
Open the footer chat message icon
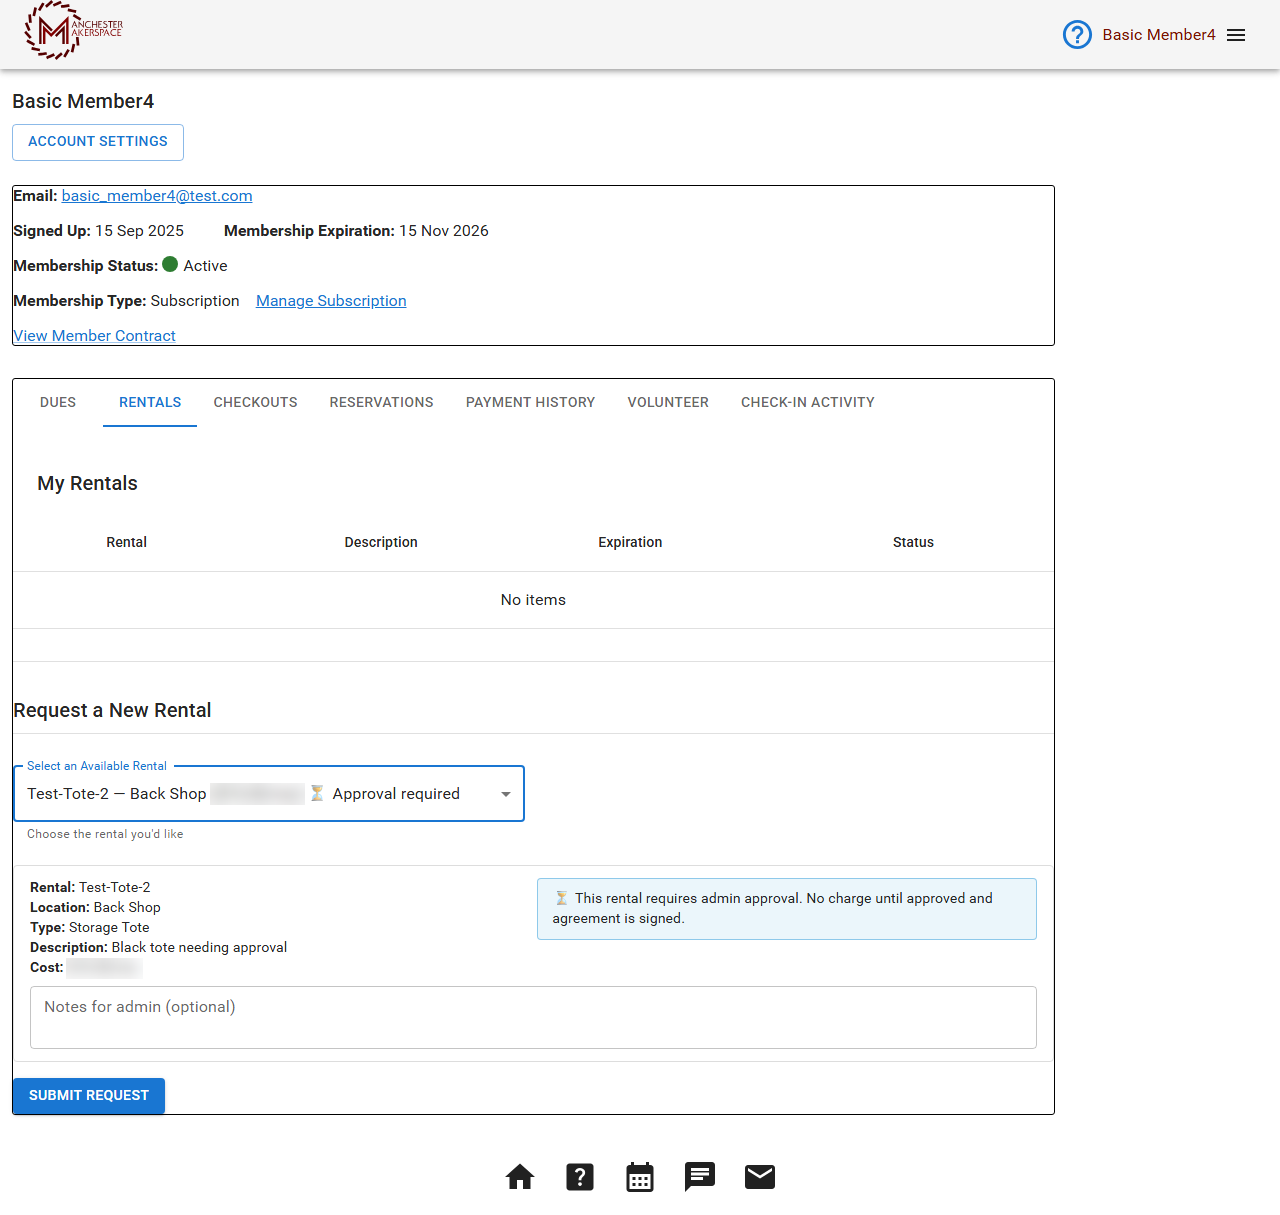pyautogui.click(x=700, y=1177)
